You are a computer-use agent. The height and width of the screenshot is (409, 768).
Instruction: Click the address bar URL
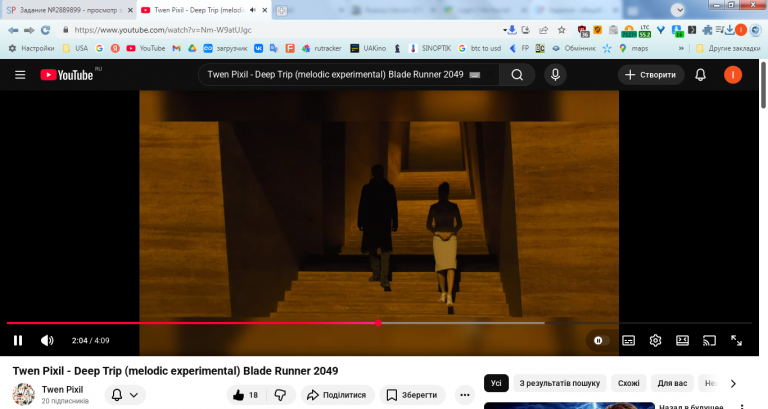point(163,30)
